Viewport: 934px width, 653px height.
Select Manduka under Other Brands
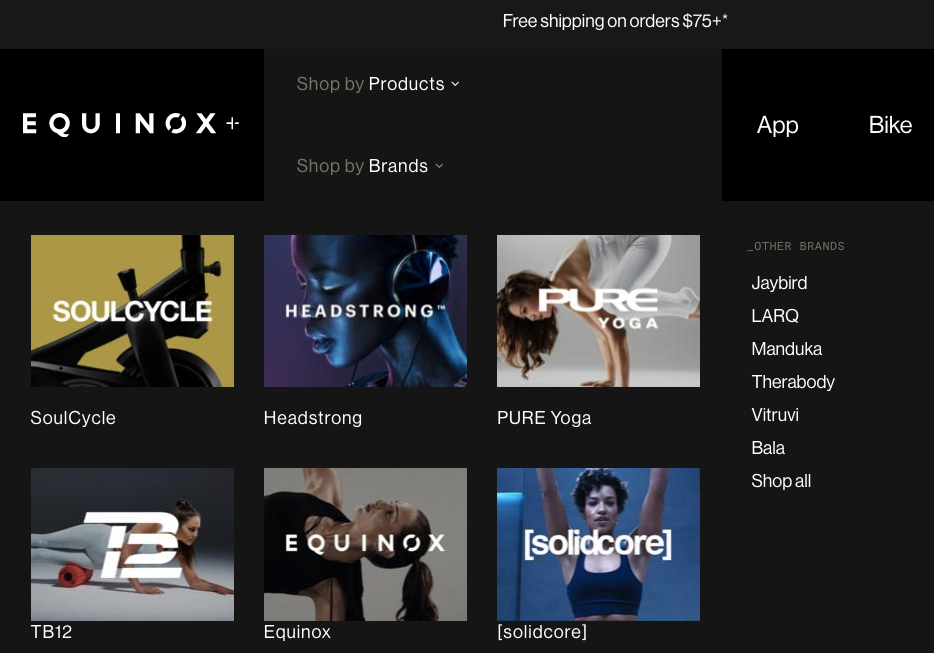pyautogui.click(x=786, y=349)
